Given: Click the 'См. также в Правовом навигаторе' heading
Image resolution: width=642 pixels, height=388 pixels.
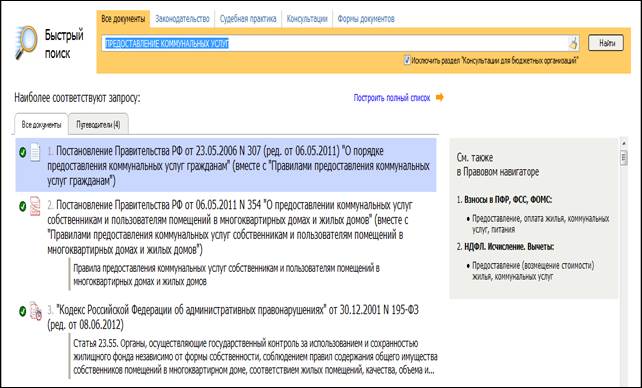Looking at the screenshot, I should 497,165.
